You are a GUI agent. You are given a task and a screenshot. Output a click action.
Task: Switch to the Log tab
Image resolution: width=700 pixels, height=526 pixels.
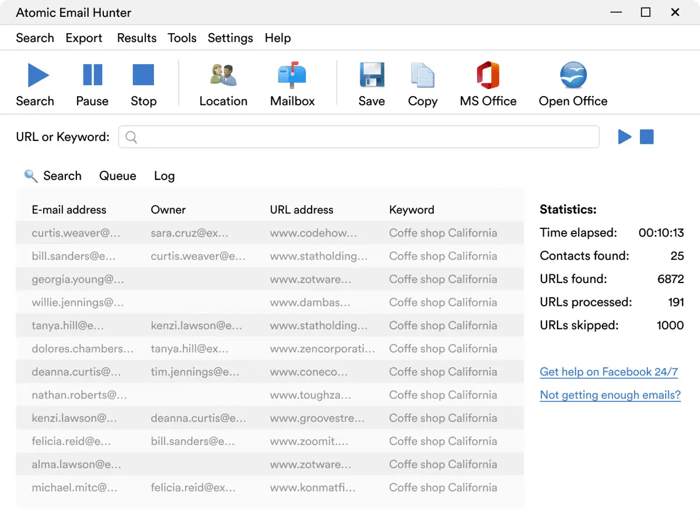[164, 176]
